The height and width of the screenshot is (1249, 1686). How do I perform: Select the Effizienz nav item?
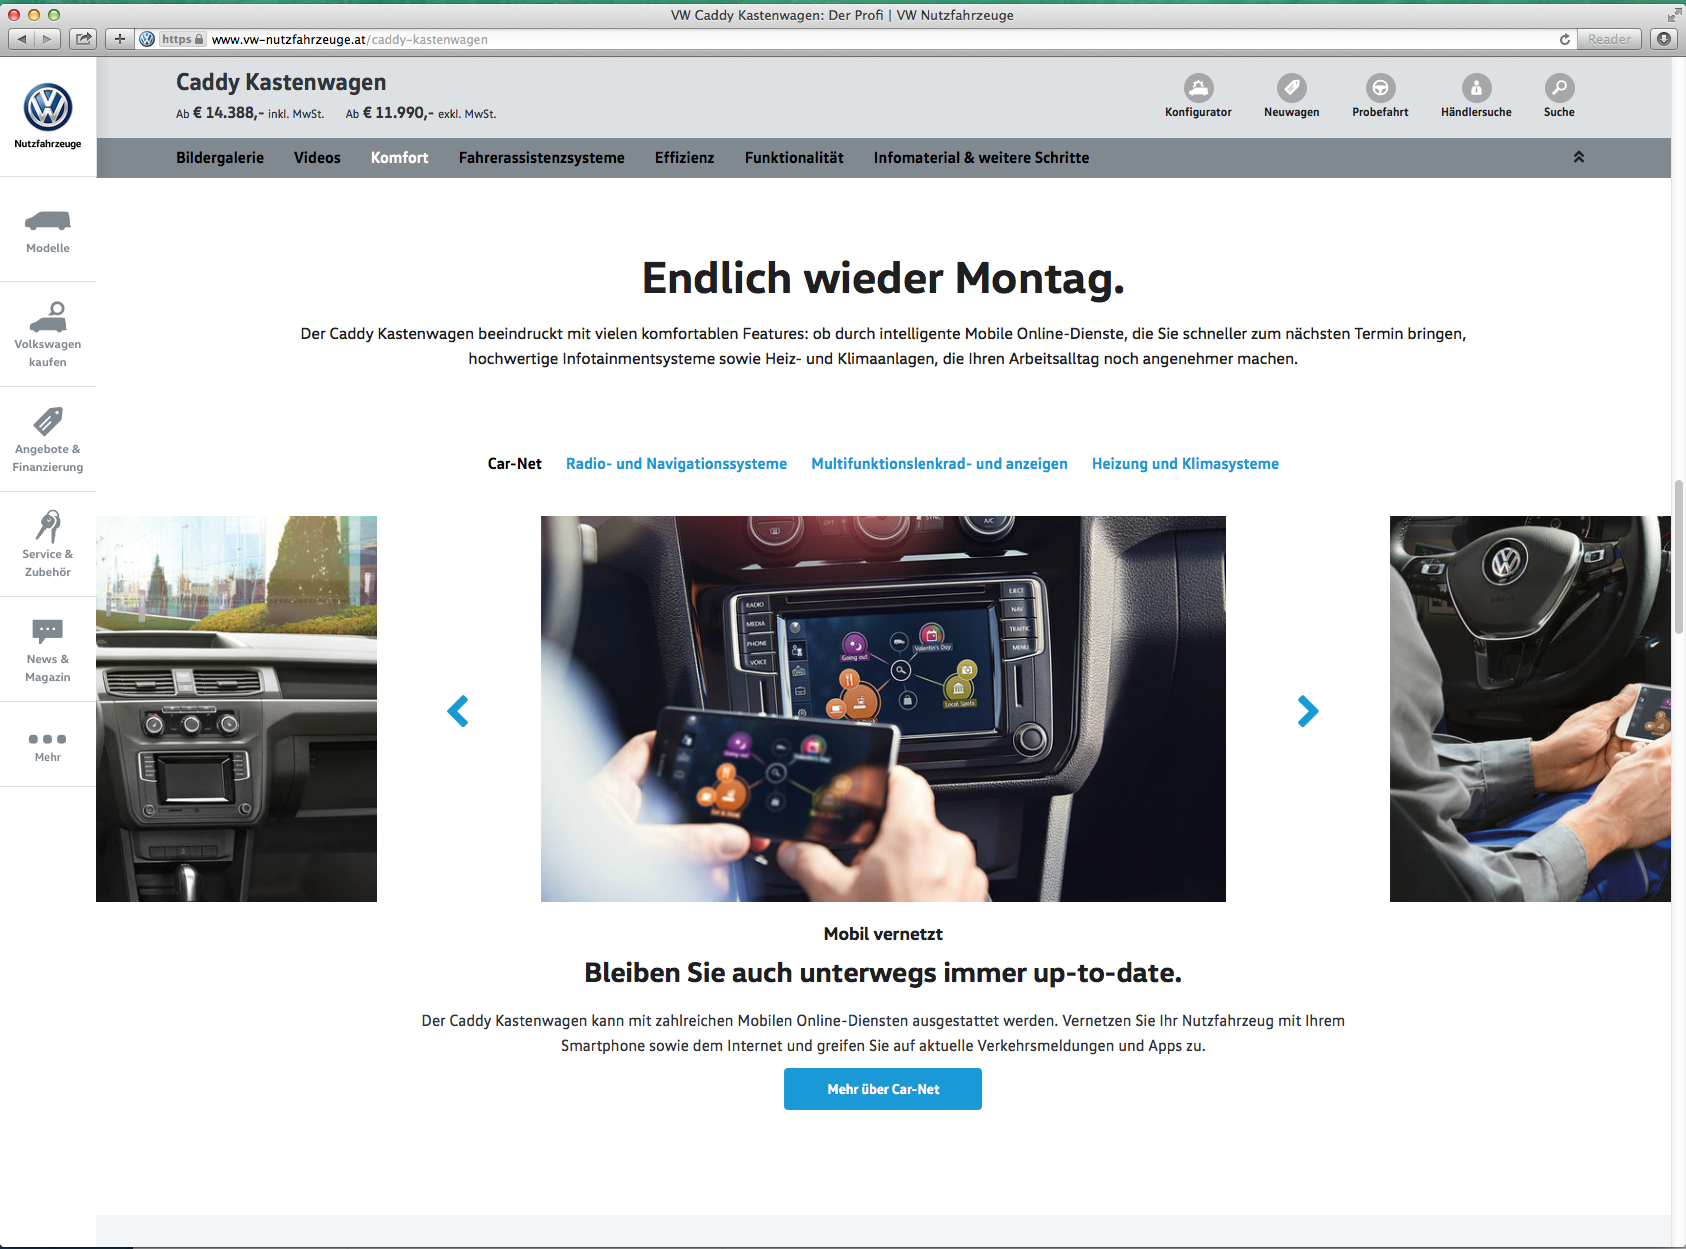click(685, 158)
